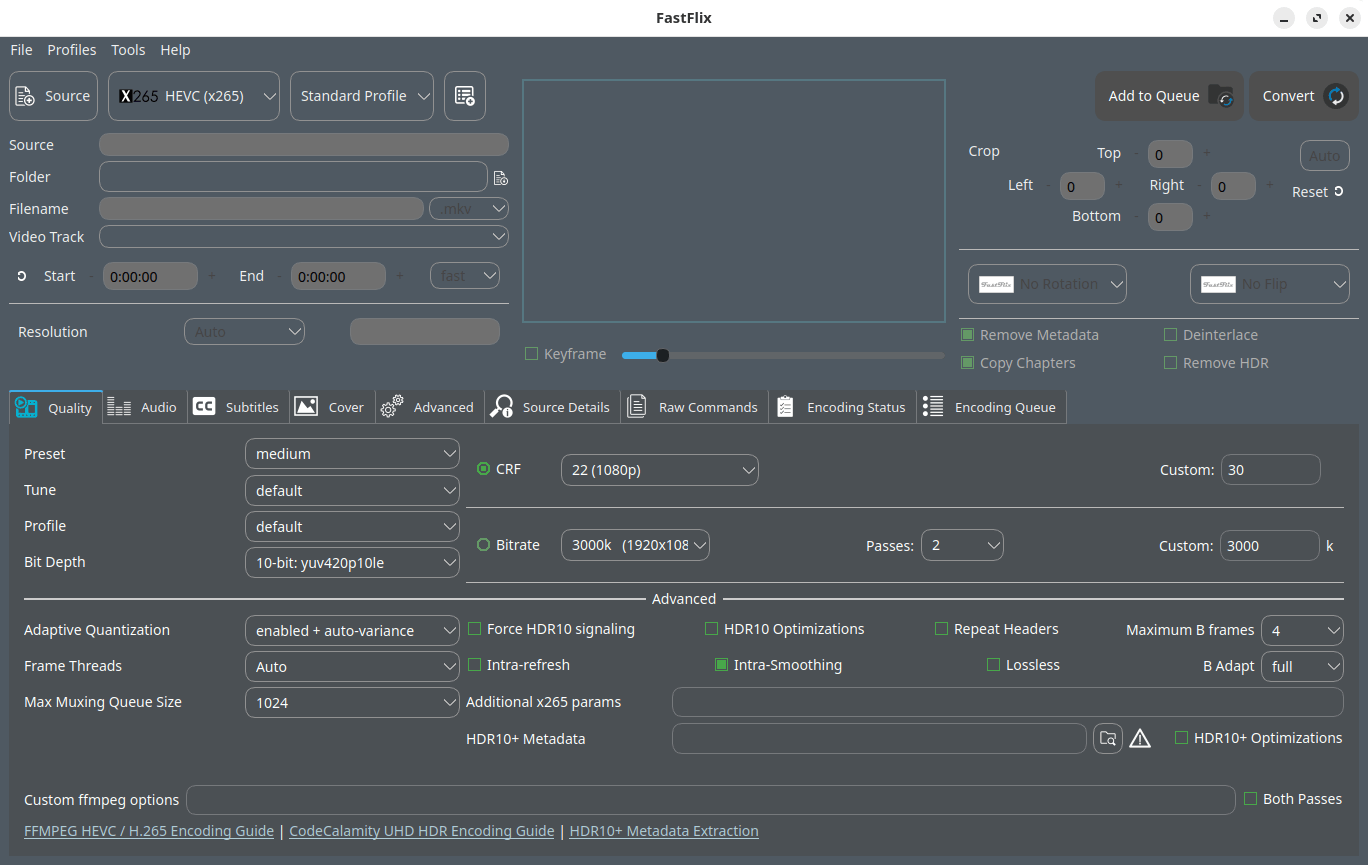Viewport: 1368px width, 865px height.
Task: Open the HEVC (x265) encoder dropdown
Action: (x=194, y=96)
